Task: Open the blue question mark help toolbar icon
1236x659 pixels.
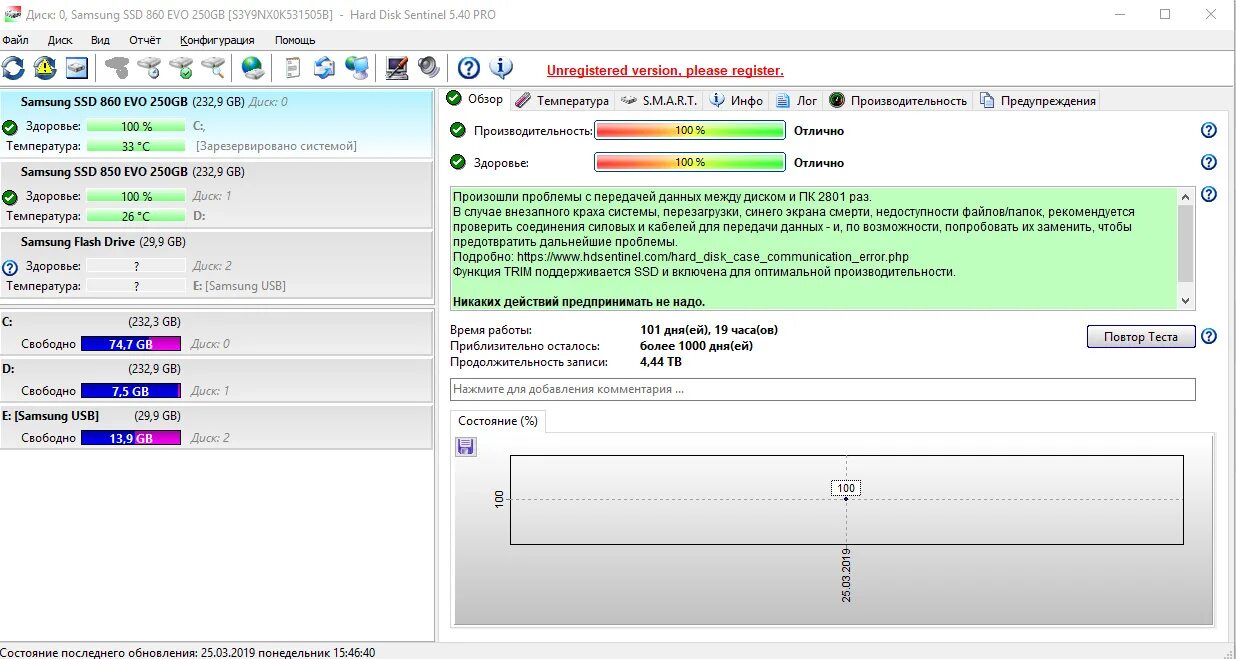Action: tap(469, 68)
